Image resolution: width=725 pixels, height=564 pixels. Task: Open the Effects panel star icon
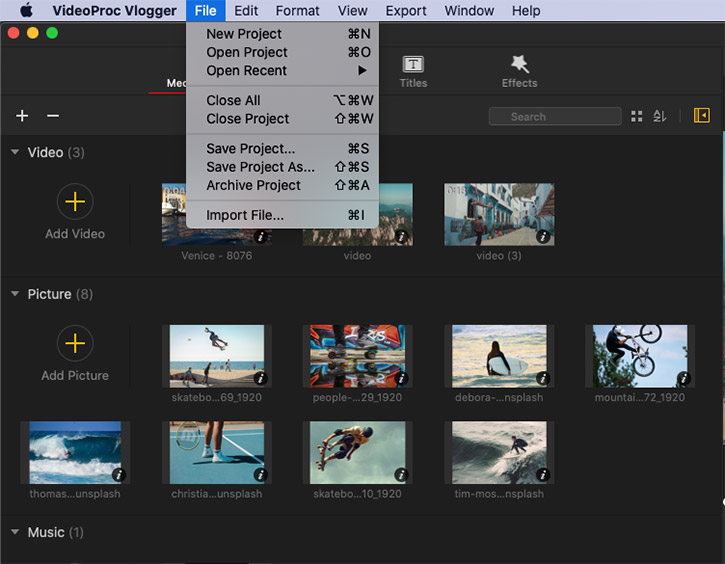pos(519,65)
